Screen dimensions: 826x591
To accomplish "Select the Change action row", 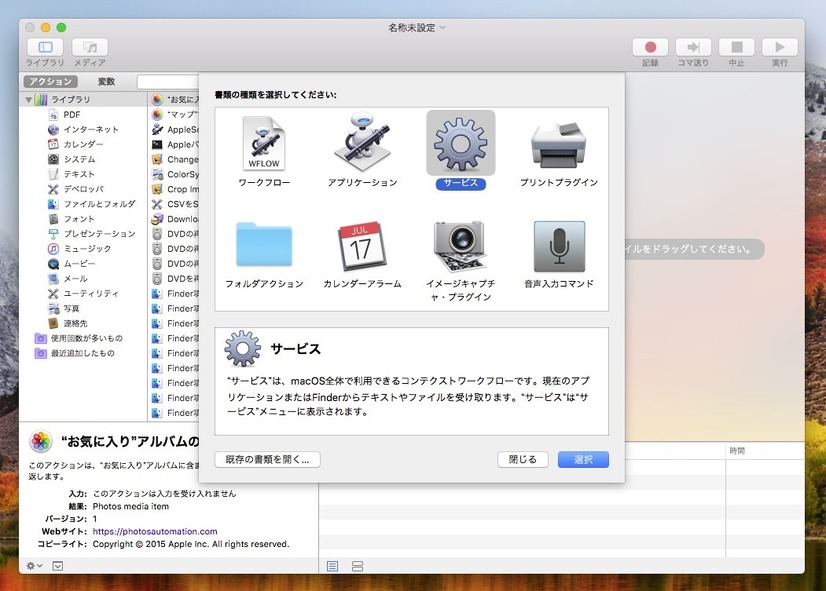I will point(174,159).
